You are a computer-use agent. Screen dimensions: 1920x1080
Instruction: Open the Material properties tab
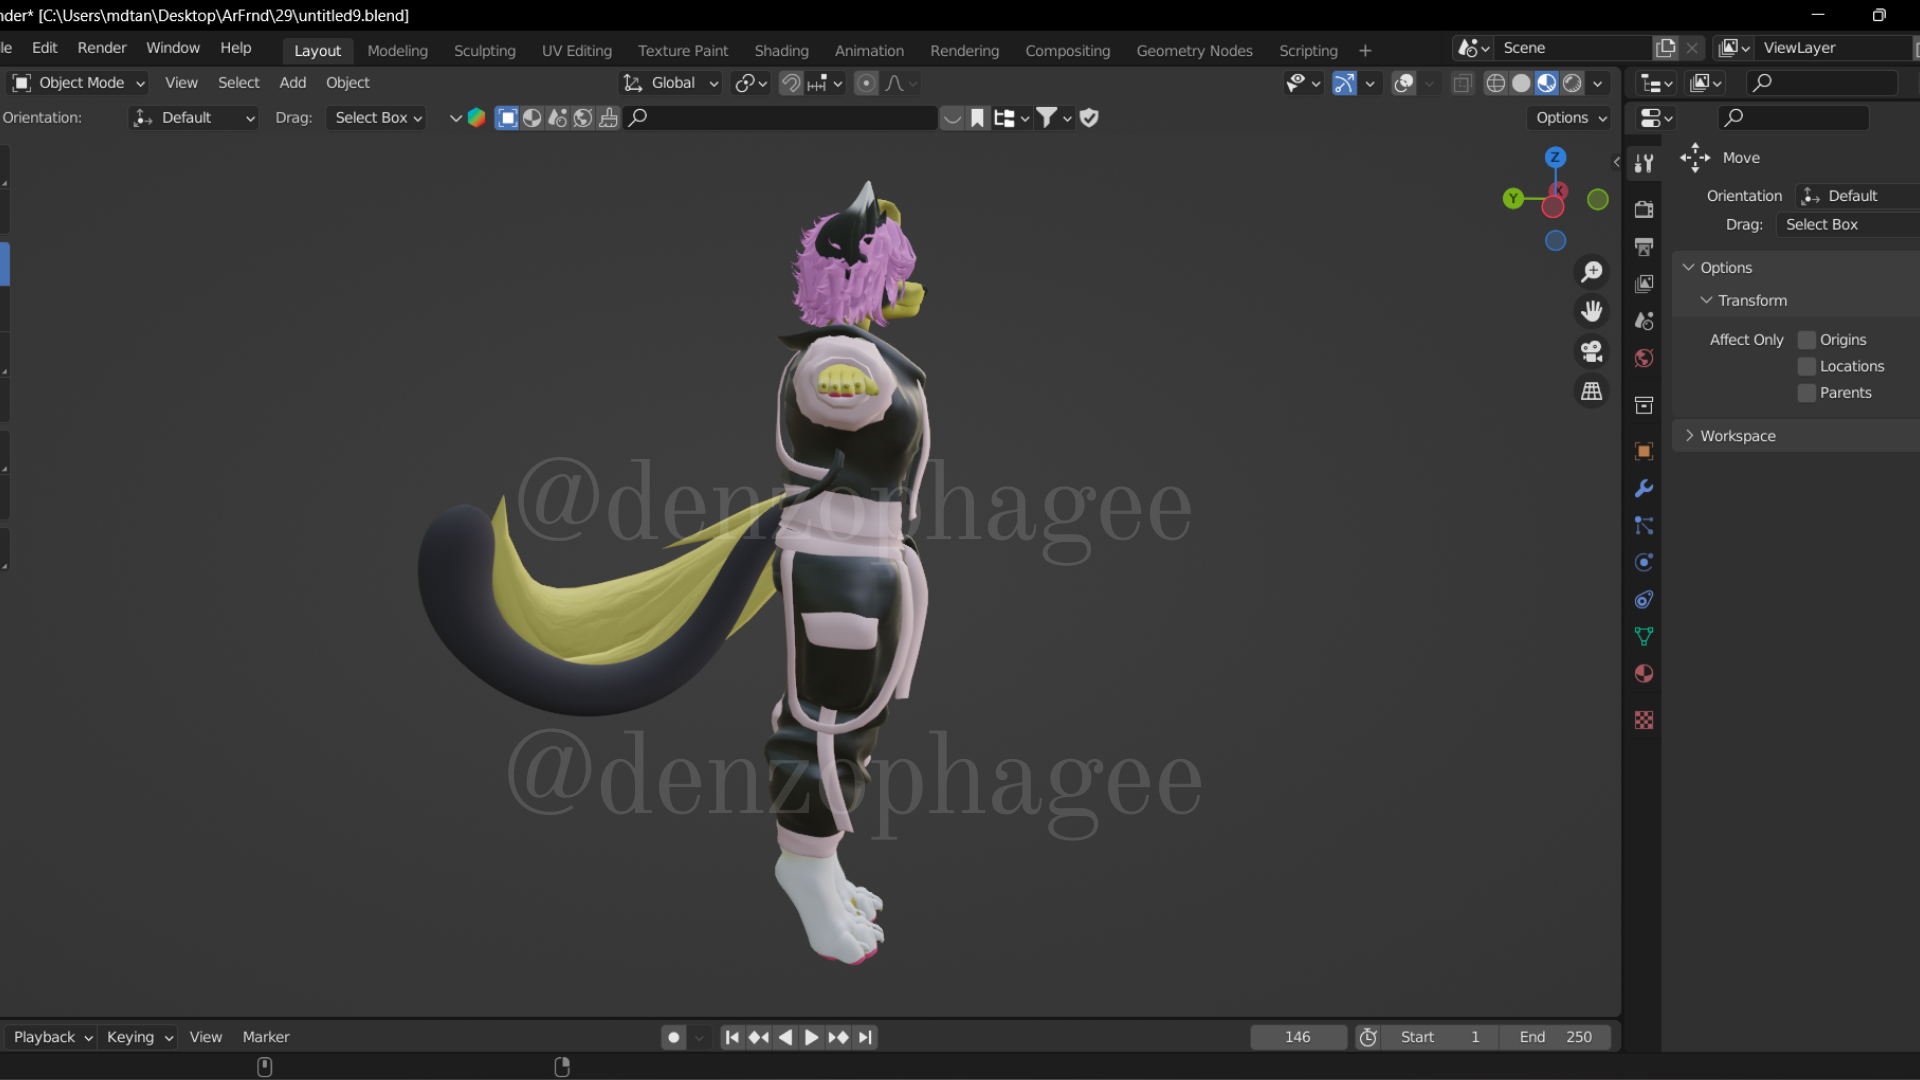1643,674
